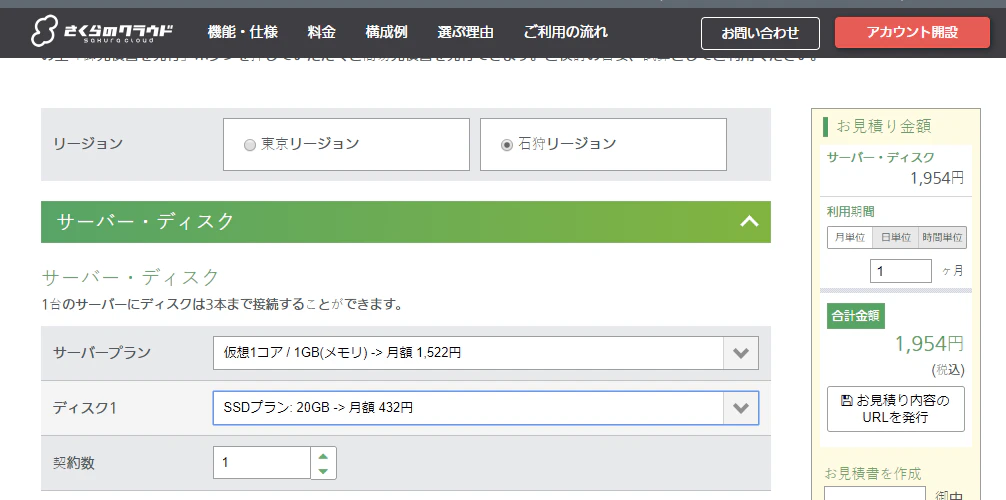Click the Sakura Cloud logo
This screenshot has width=1006, height=500.
click(x=101, y=31)
